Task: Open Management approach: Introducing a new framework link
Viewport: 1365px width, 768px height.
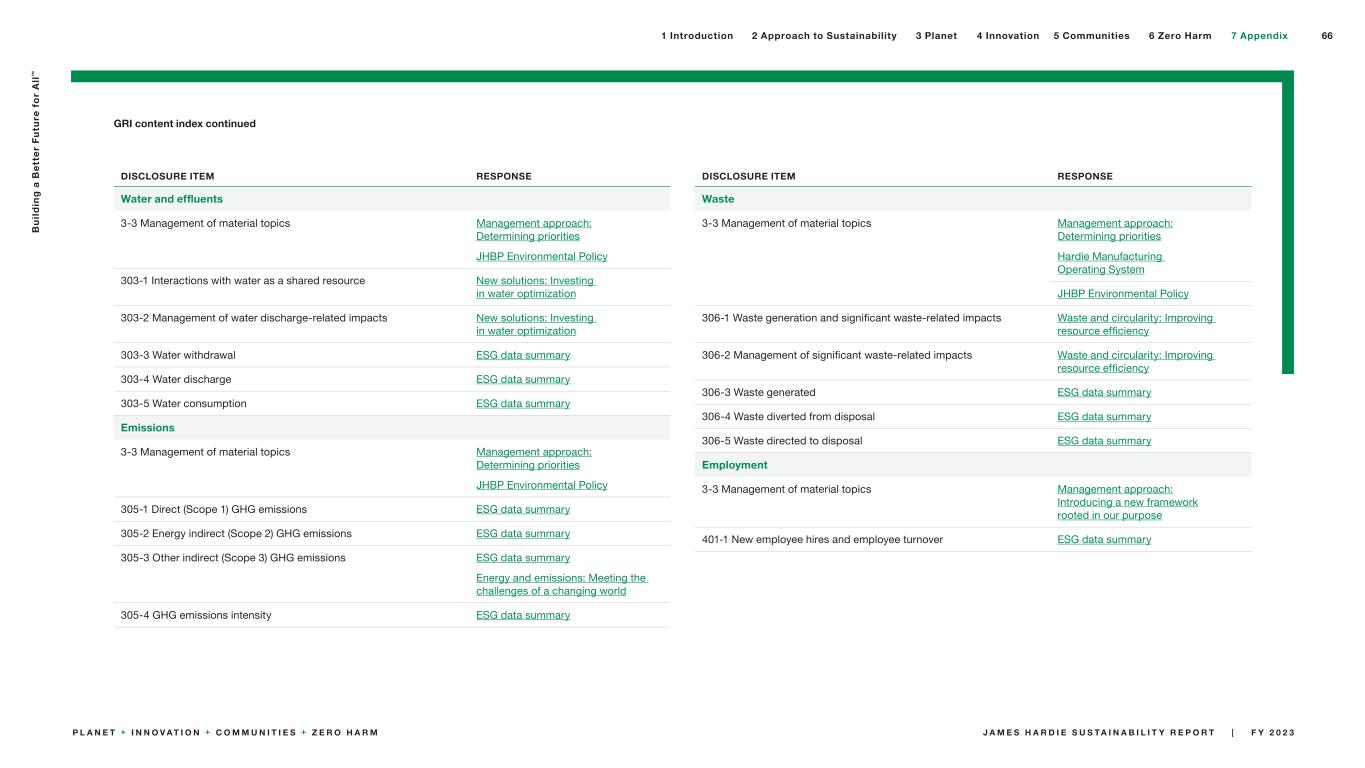Action: pos(1127,502)
